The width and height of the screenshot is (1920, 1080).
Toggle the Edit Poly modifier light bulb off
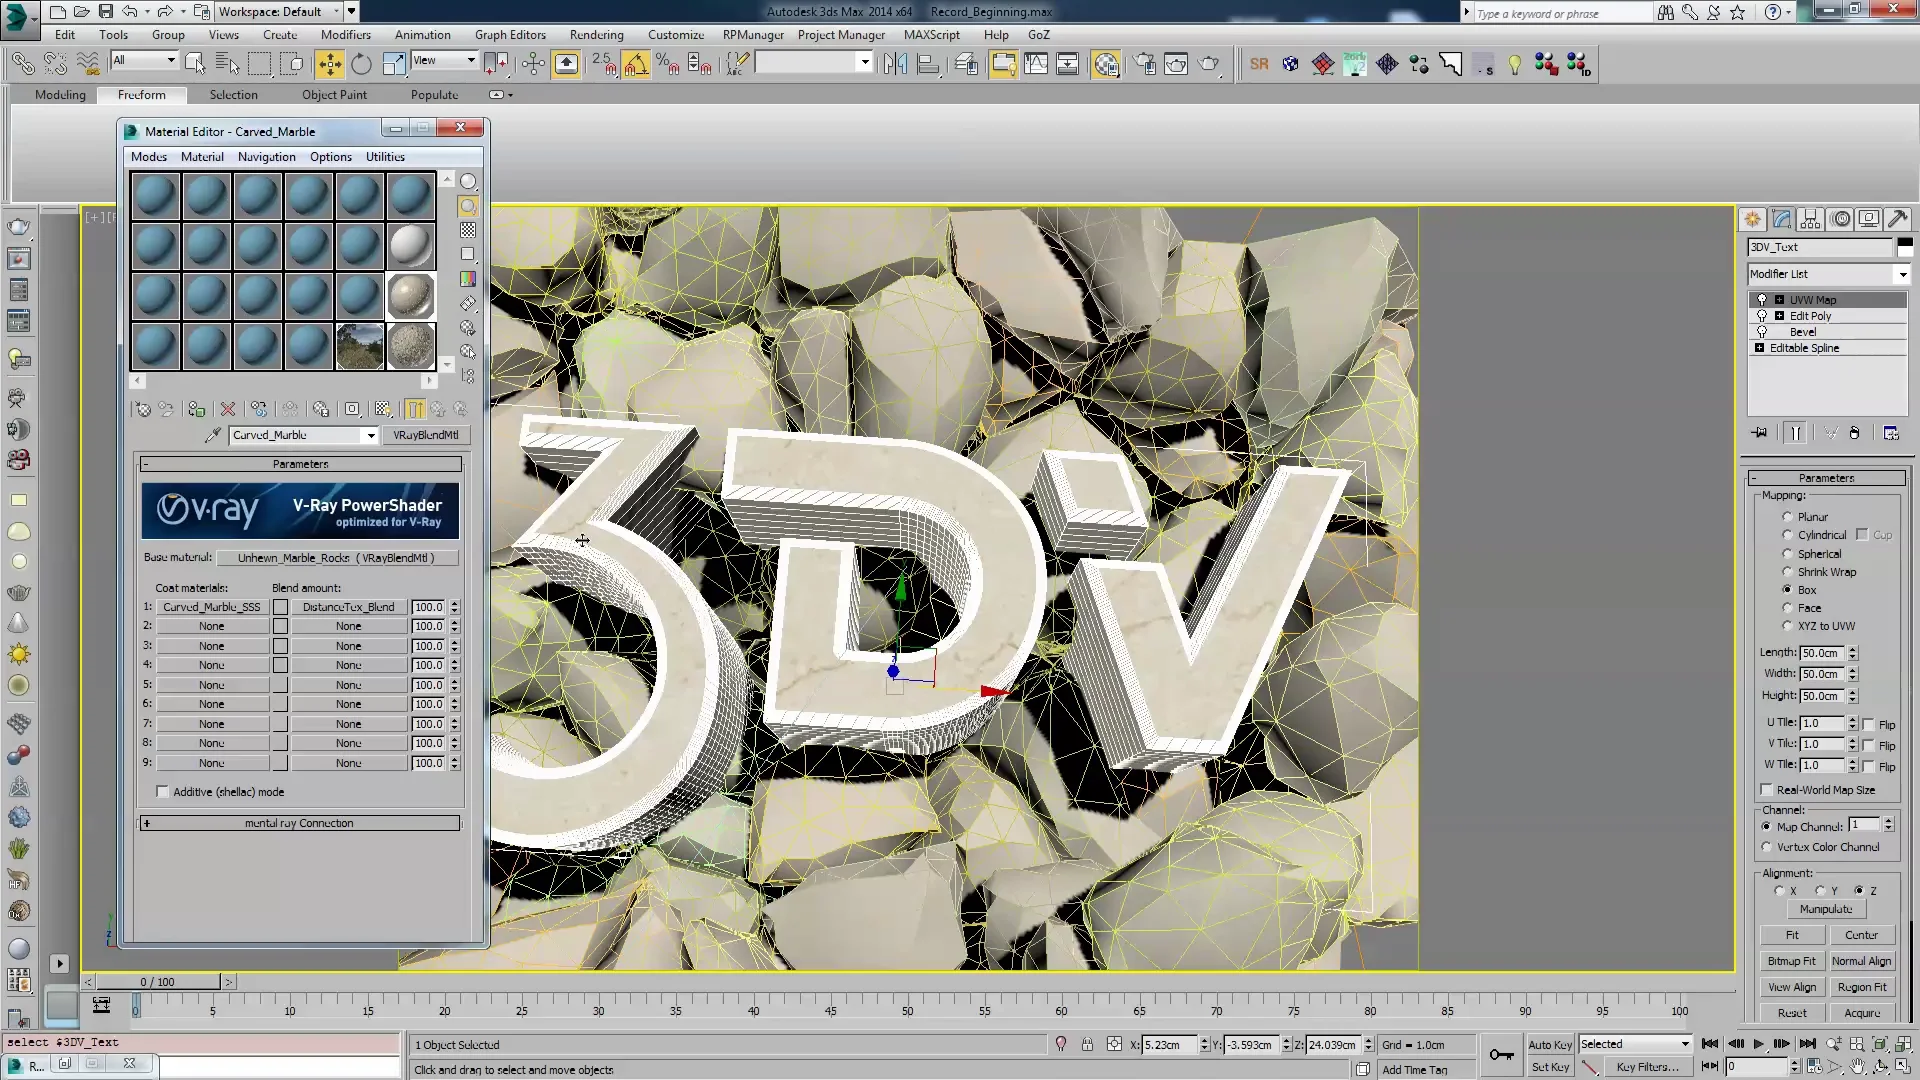click(1763, 315)
